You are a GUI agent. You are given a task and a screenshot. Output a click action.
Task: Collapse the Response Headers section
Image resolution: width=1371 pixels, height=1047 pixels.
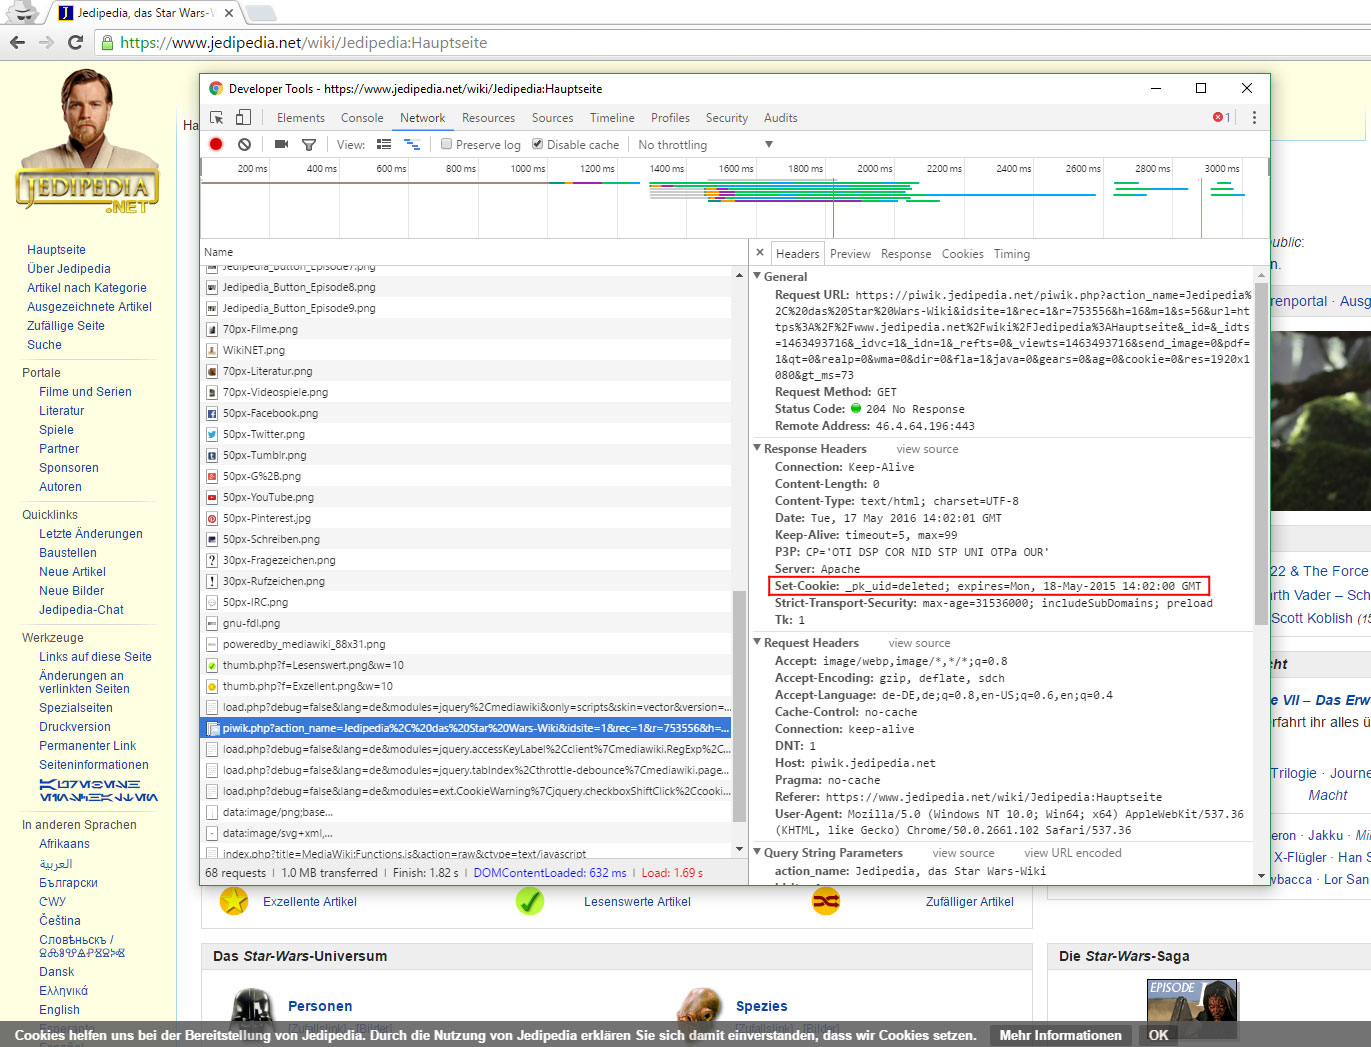(x=758, y=448)
